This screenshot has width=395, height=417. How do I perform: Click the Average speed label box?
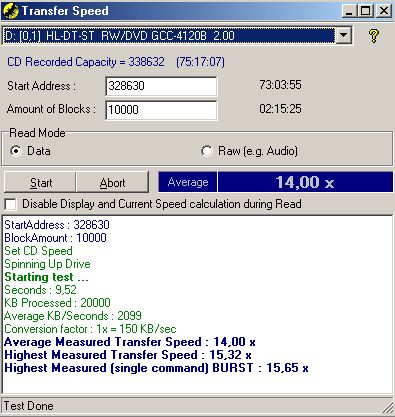point(188,182)
